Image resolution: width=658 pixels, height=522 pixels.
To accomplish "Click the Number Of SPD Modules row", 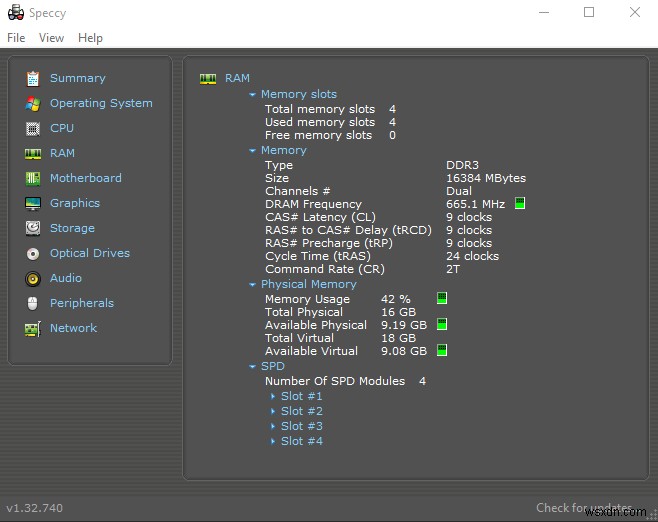I will [345, 381].
